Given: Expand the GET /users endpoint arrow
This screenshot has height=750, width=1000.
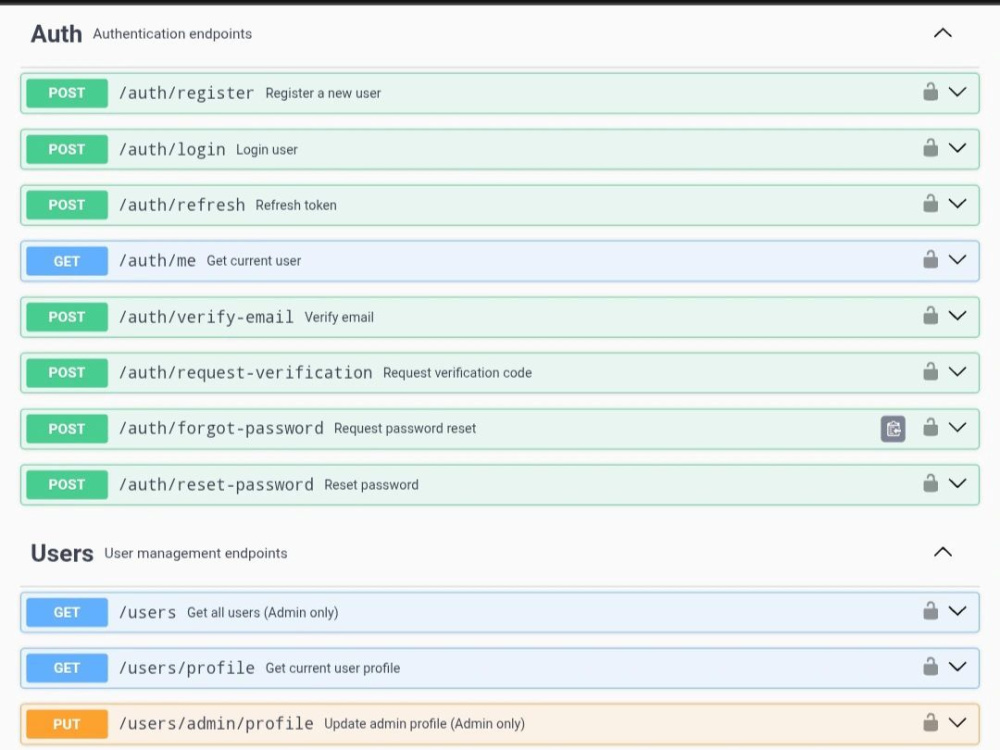Looking at the screenshot, I should (957, 611).
